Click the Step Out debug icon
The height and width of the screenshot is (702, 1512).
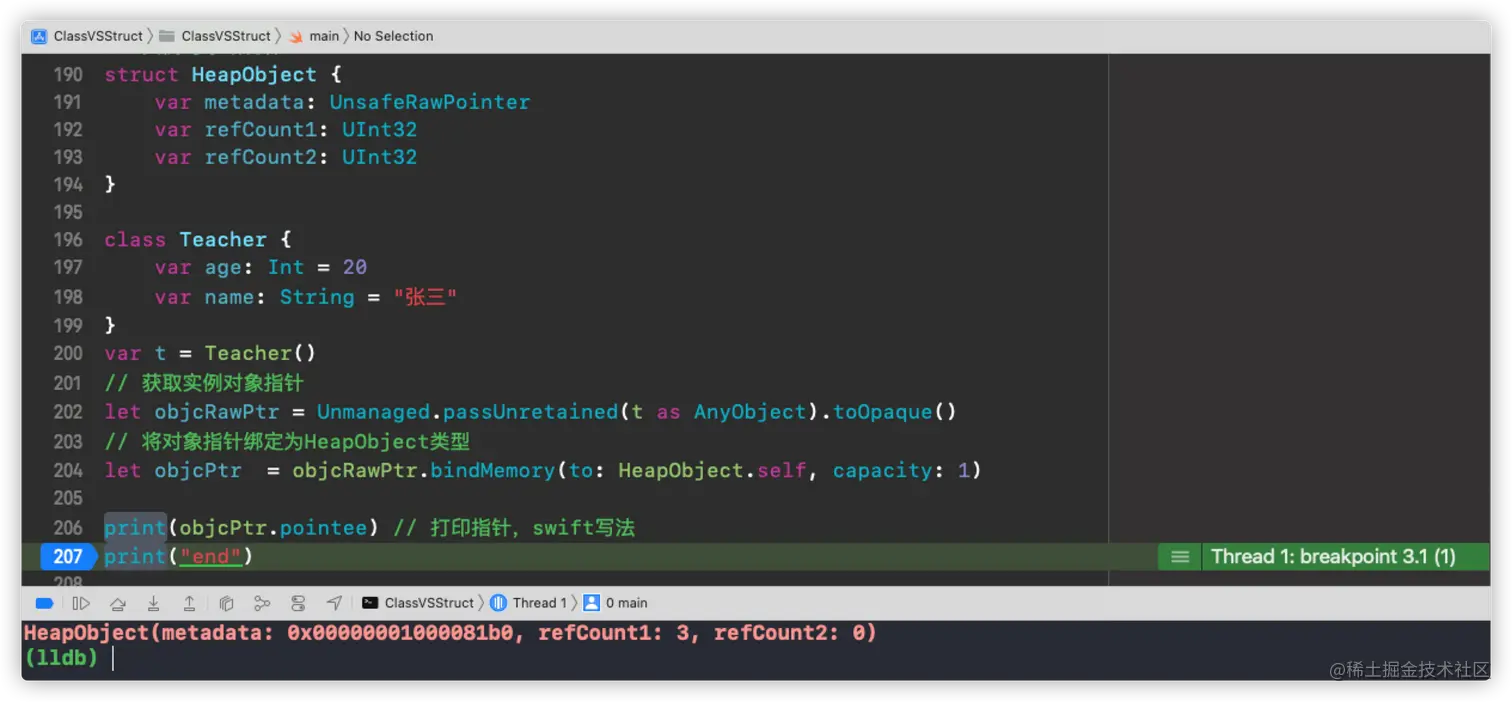[189, 603]
